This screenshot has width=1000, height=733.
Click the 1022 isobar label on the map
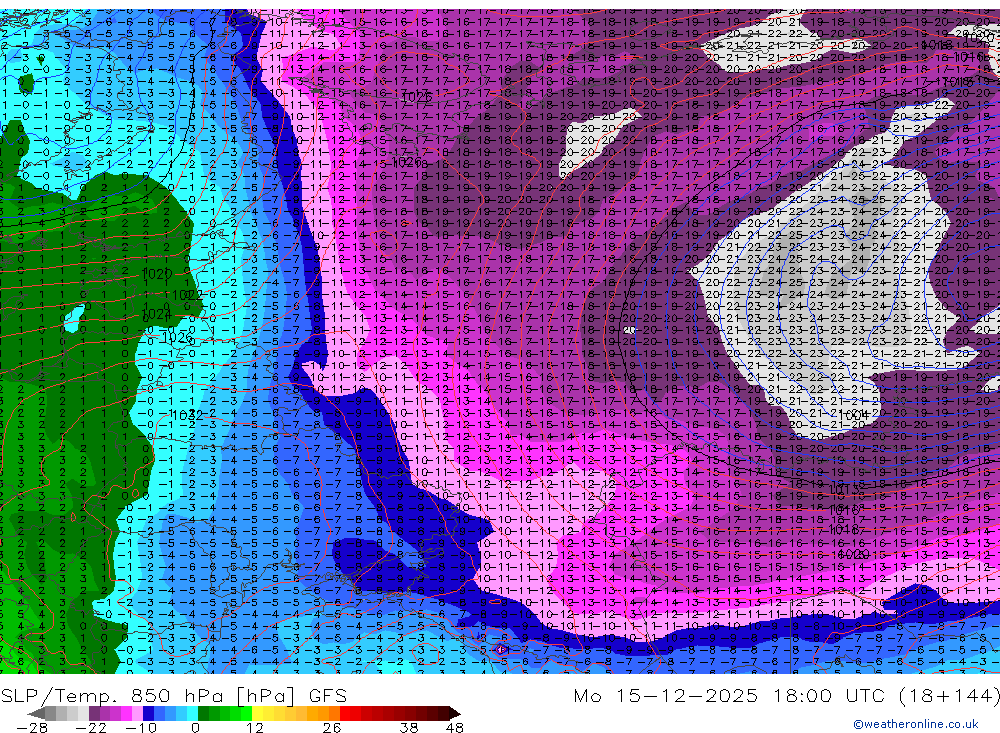coord(187,295)
